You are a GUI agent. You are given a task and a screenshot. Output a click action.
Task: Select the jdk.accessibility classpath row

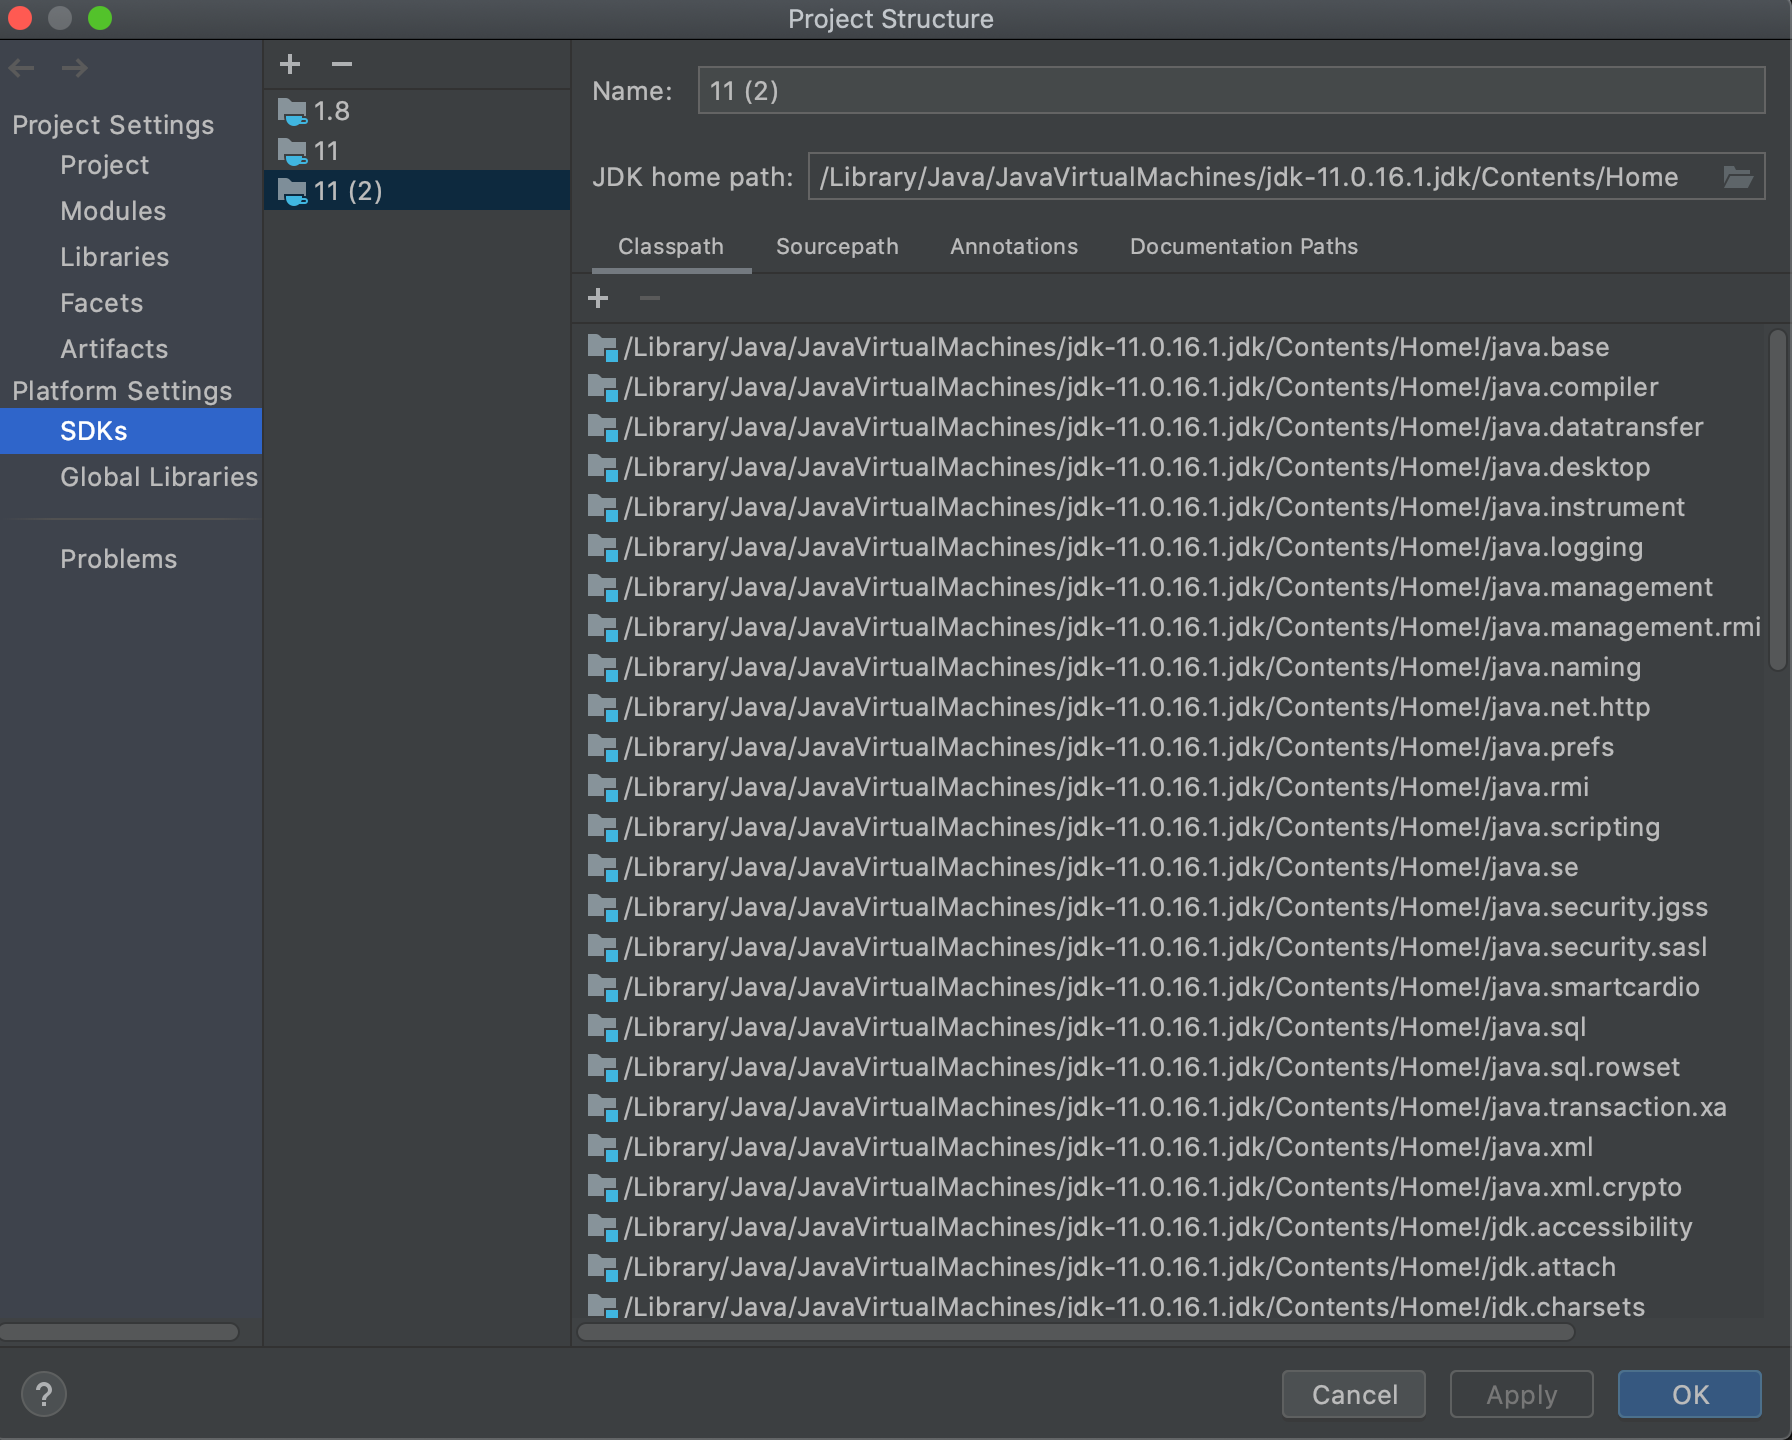(x=1171, y=1228)
